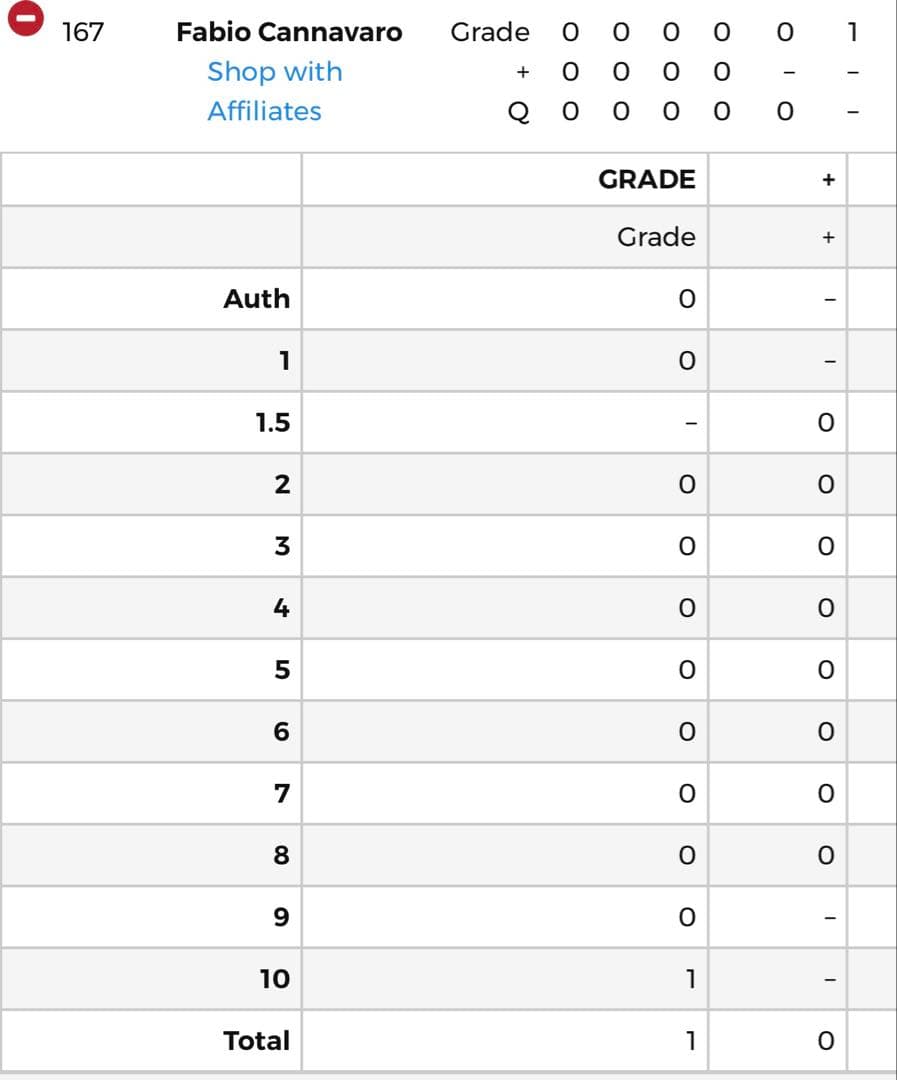Click the plus column value in row 7
897x1080 pixels.
[825, 794]
